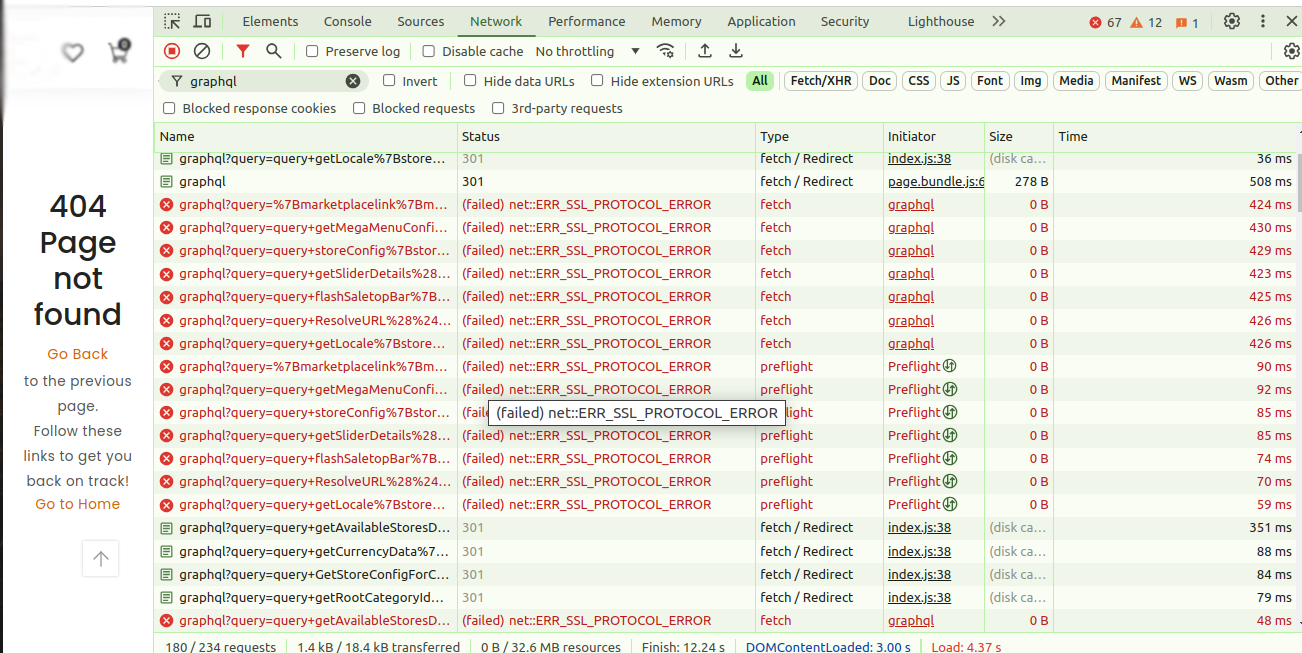Image resolution: width=1302 pixels, height=653 pixels.
Task: Click the Go Back link
Action: (x=77, y=354)
